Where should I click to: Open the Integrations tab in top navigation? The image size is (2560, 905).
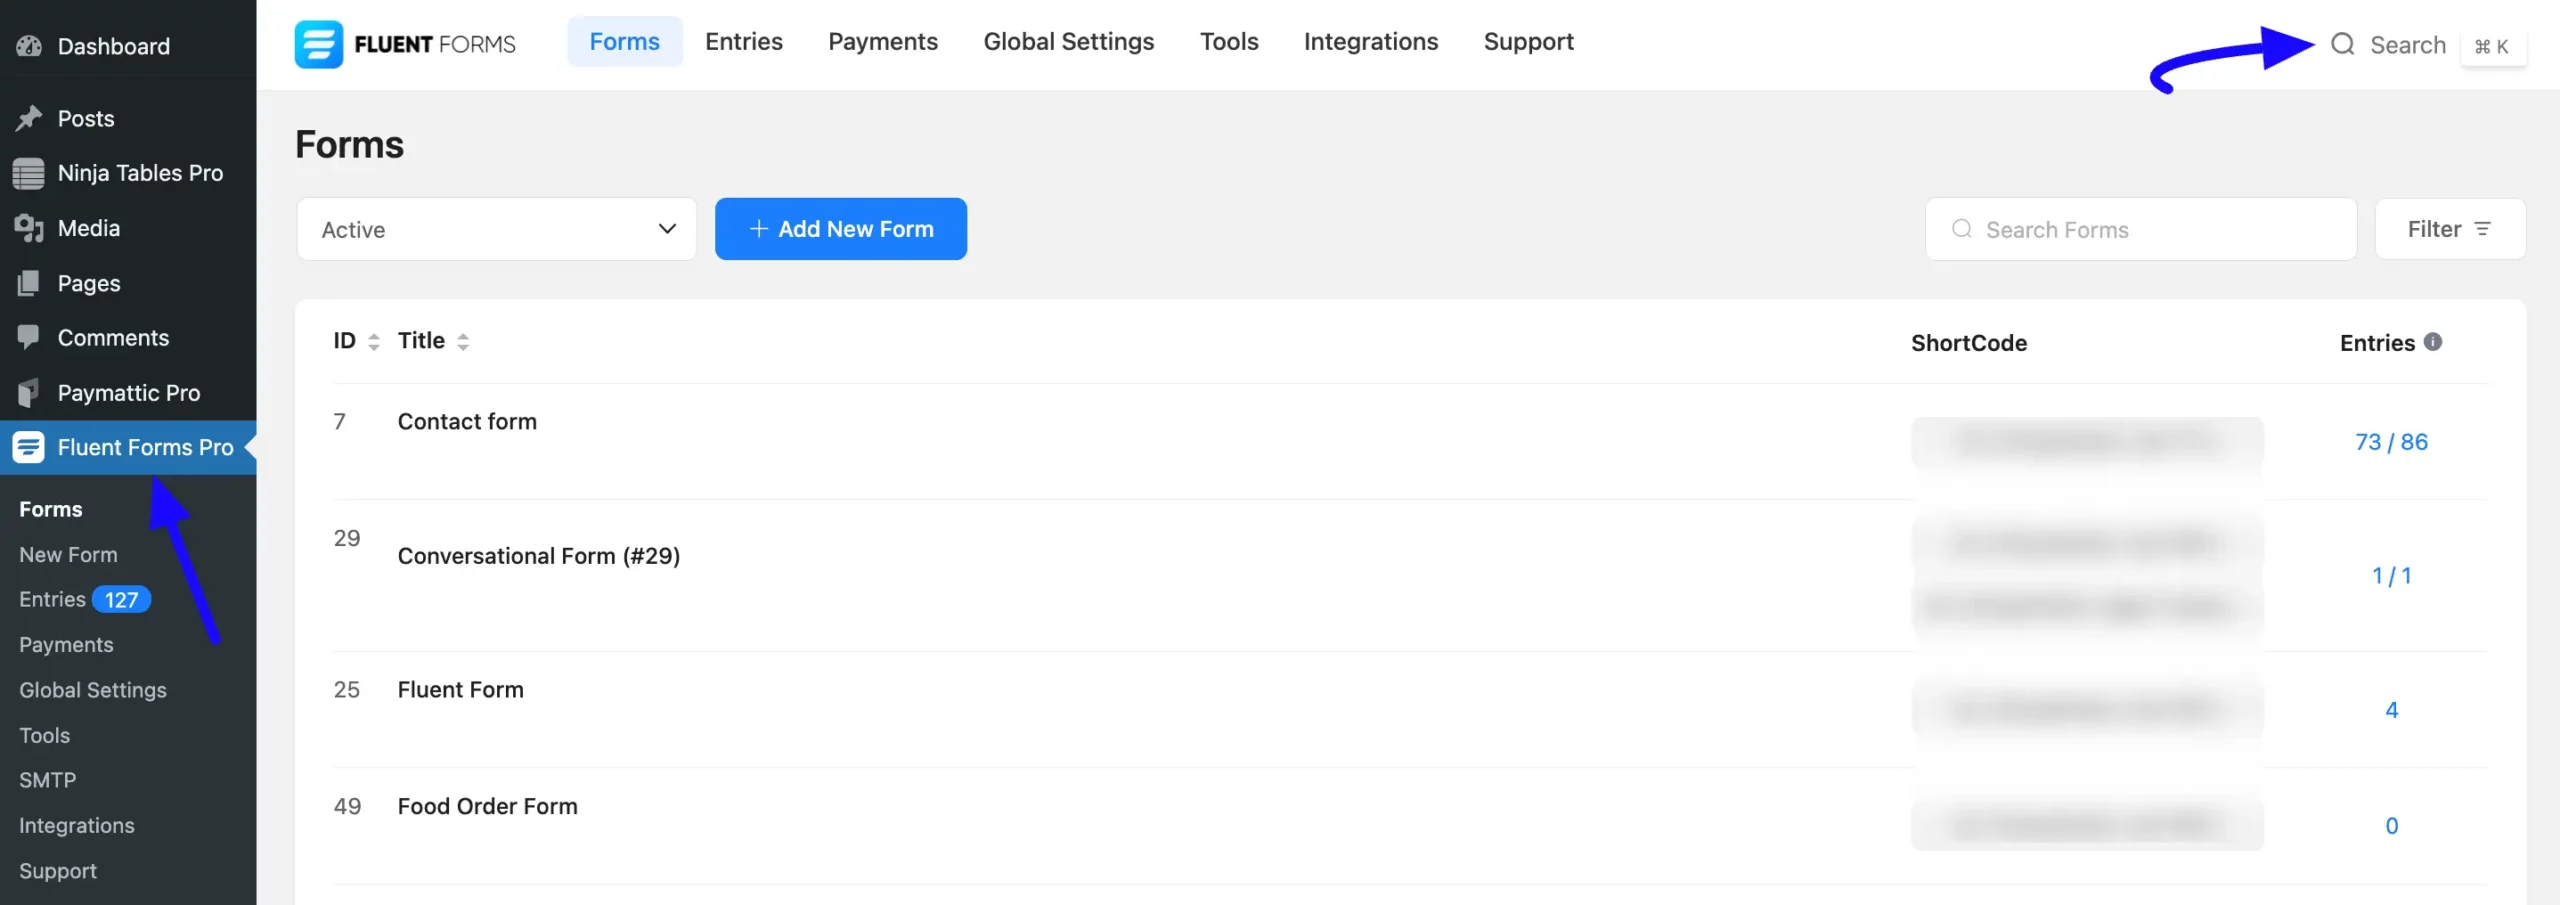tap(1370, 42)
